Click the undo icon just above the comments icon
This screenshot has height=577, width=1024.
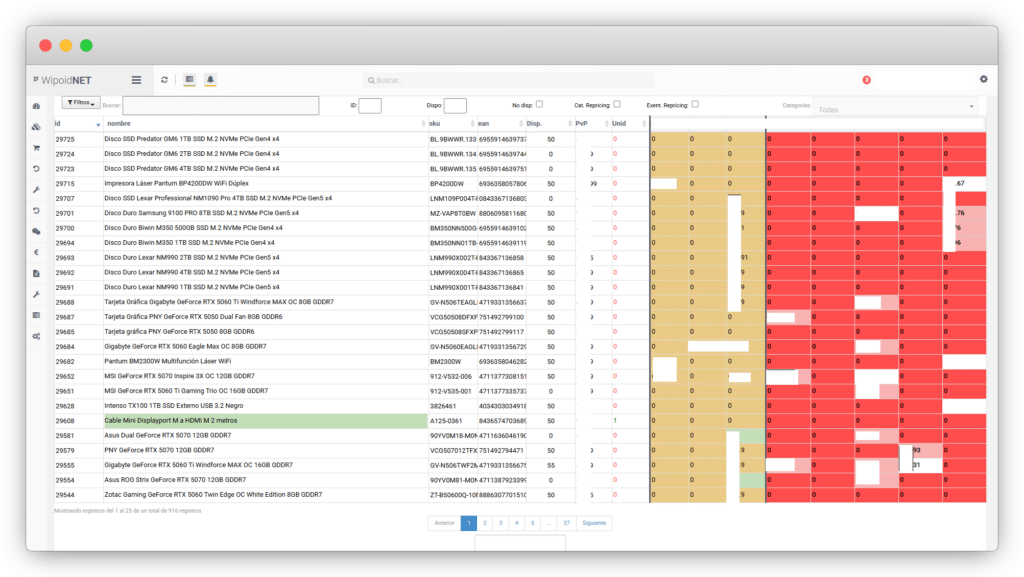pos(37,210)
